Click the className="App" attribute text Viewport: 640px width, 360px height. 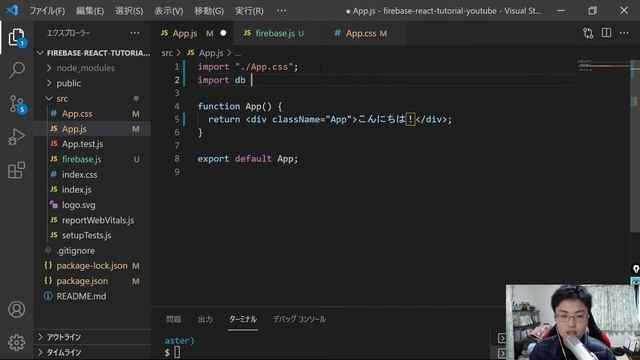click(312, 120)
